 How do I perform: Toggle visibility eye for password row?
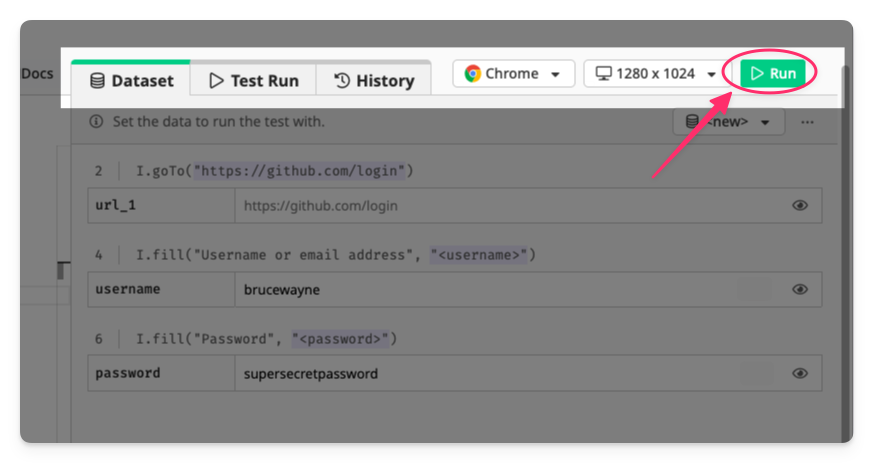(x=800, y=373)
